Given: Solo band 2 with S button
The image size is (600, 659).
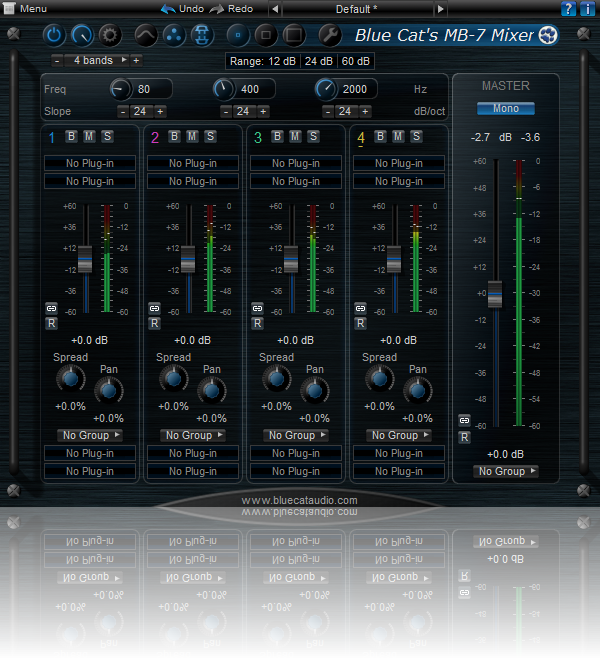Looking at the screenshot, I should (211, 136).
